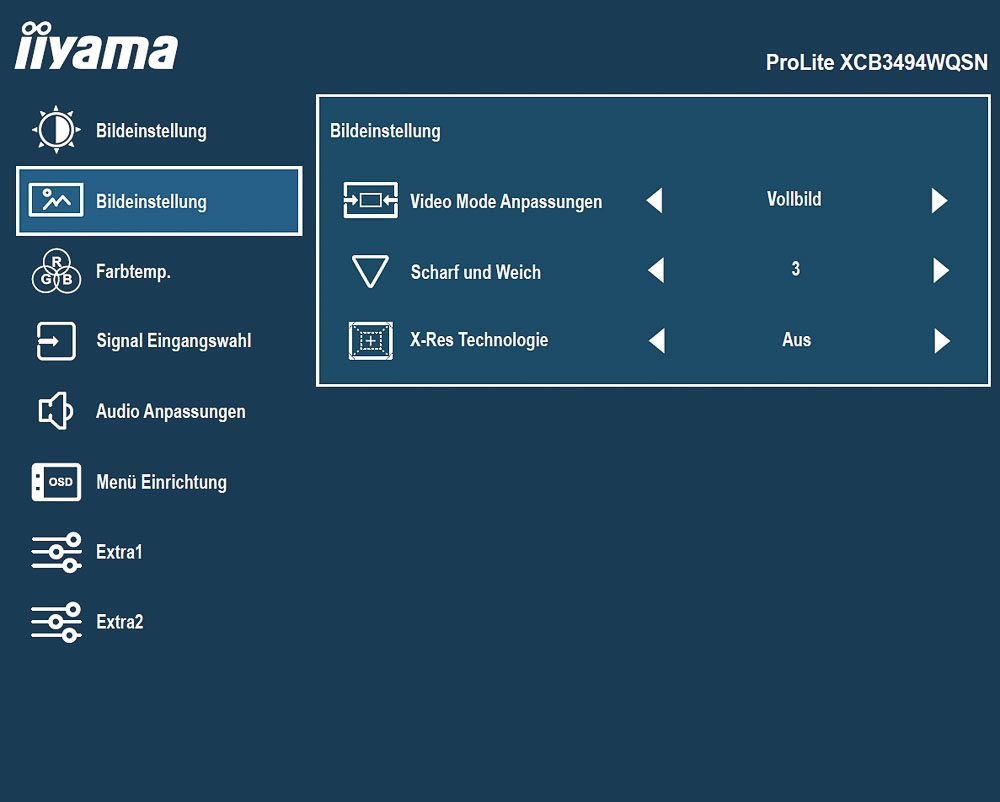Click the Vollbild value text
This screenshot has height=802, width=1000.
794,199
